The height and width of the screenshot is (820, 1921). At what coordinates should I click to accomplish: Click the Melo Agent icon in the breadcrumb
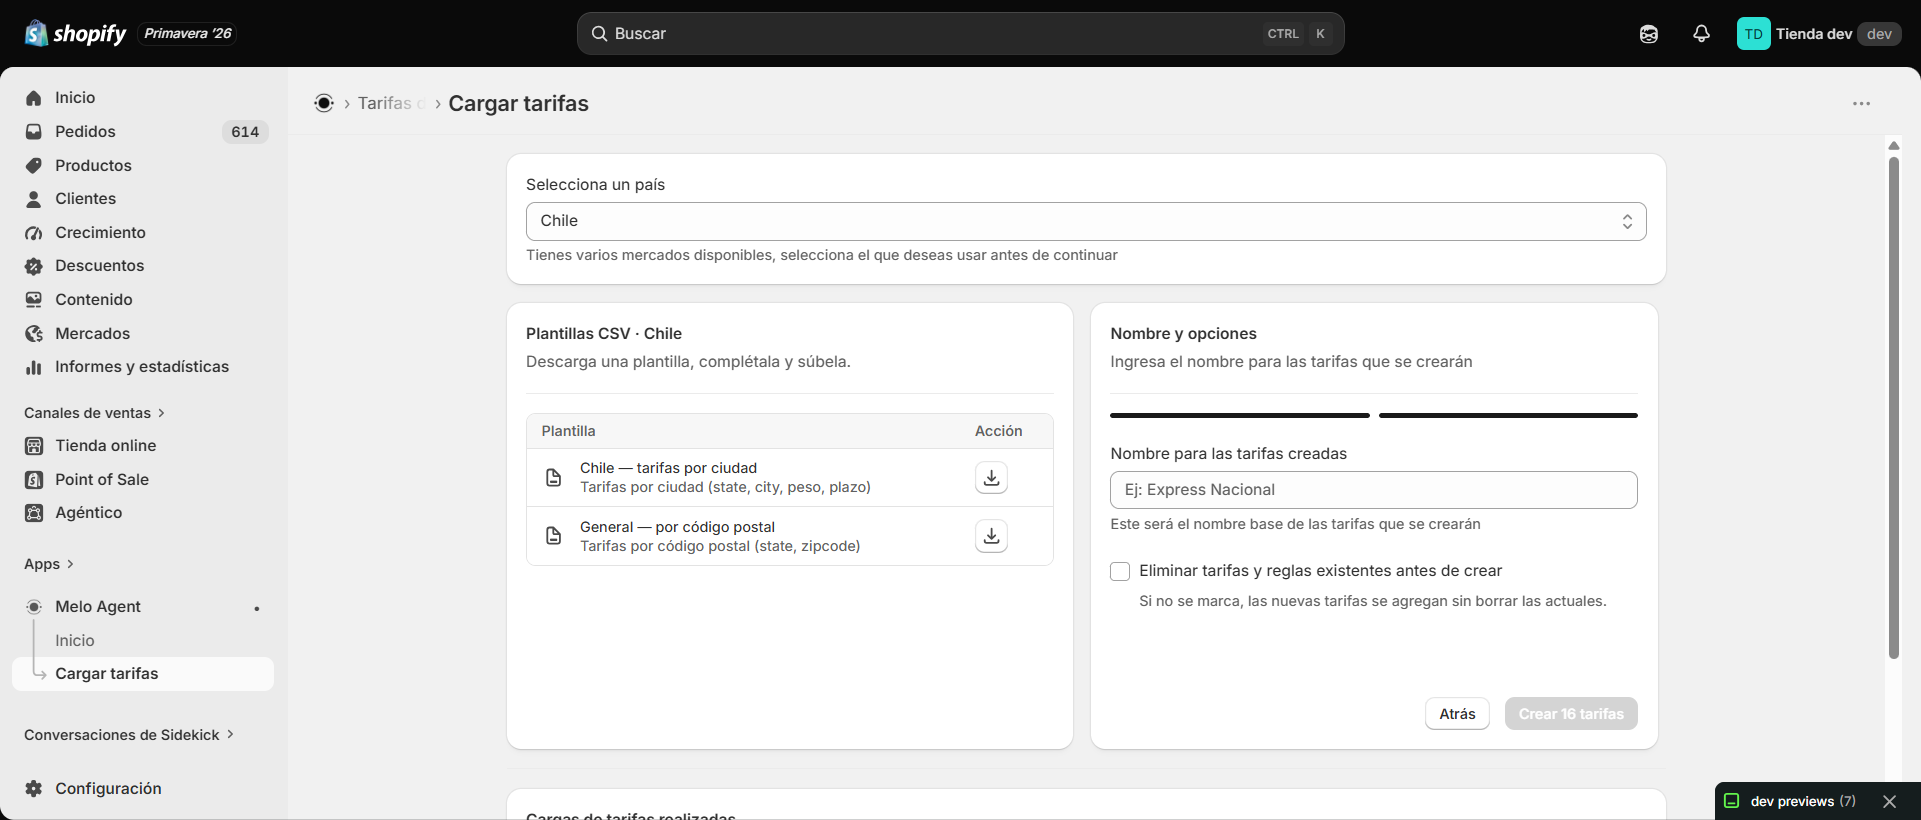pyautogui.click(x=324, y=103)
